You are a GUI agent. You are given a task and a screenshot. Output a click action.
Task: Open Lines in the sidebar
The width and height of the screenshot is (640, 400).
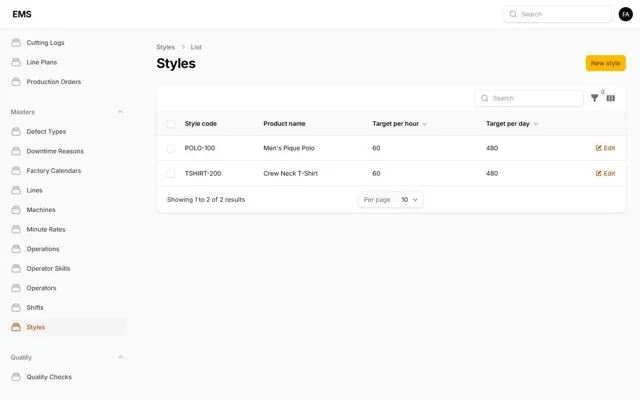point(34,190)
